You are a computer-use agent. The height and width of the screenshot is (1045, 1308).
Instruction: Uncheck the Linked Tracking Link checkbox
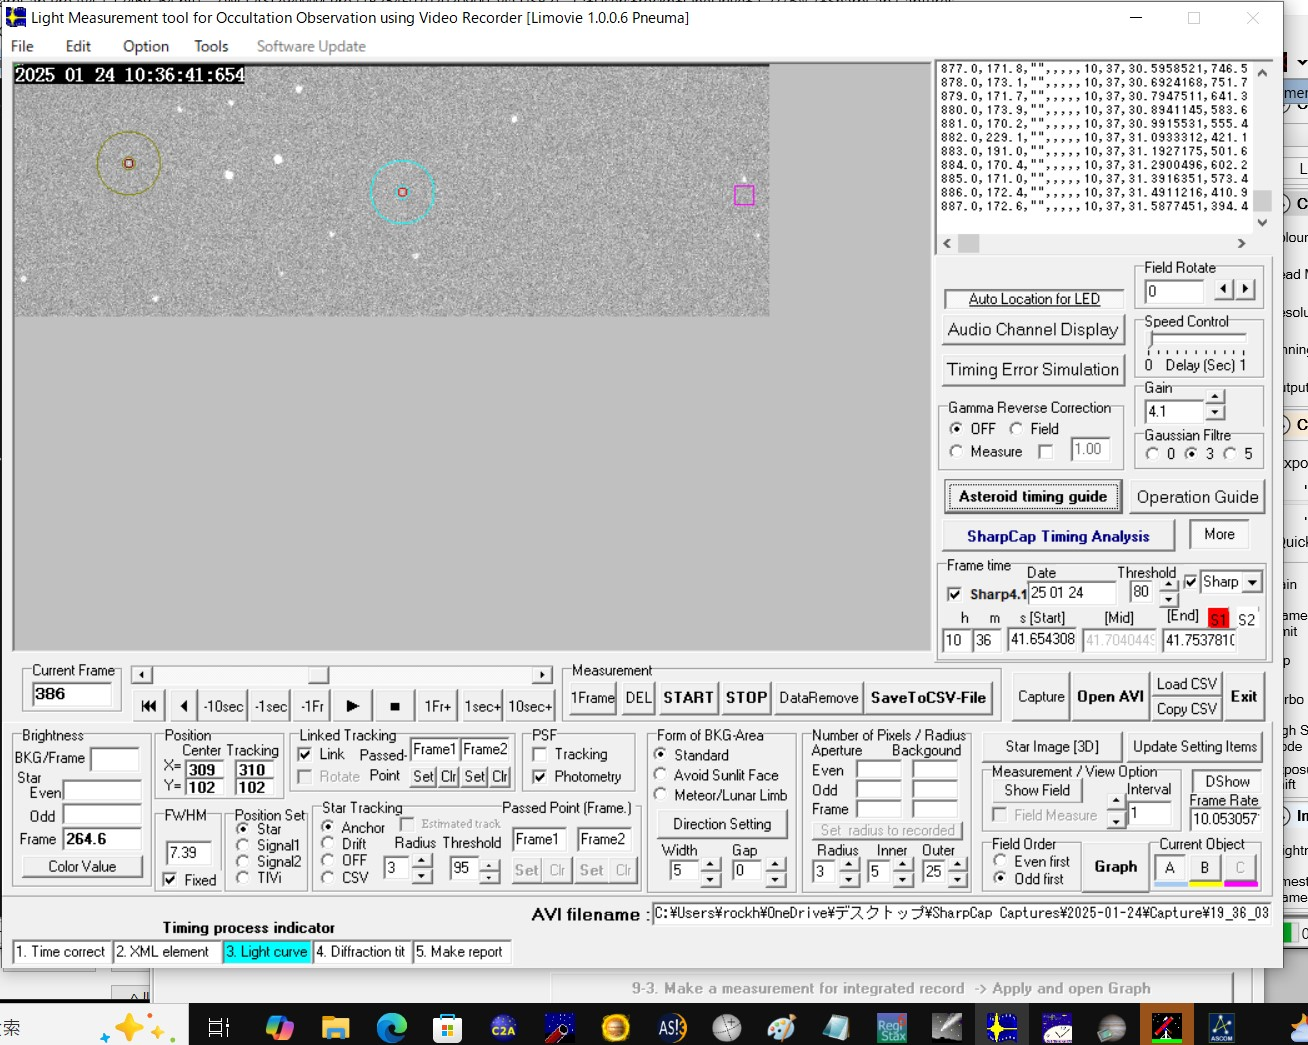pos(305,755)
